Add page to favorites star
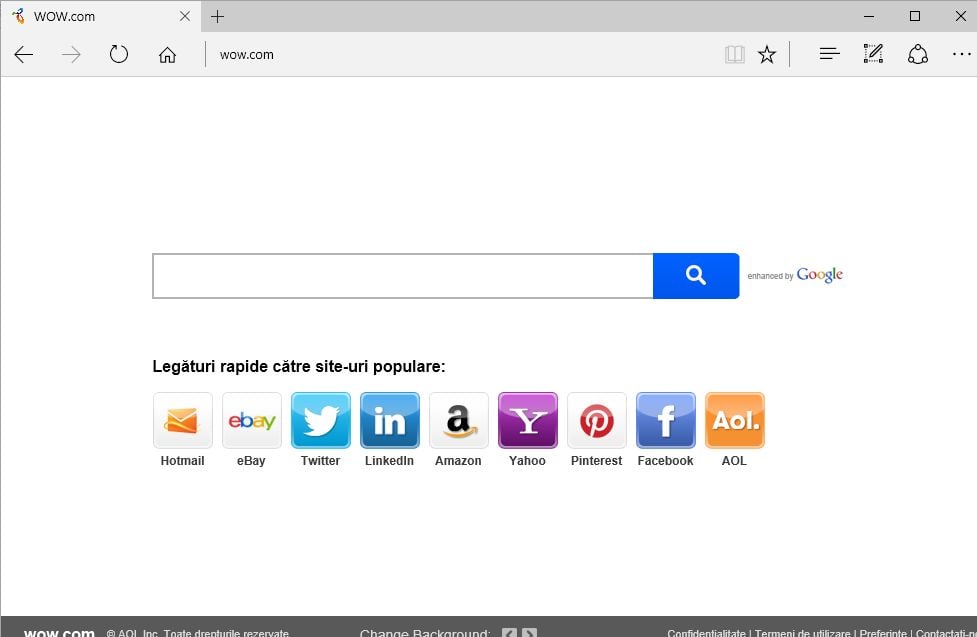977x637 pixels. pyautogui.click(x=766, y=55)
